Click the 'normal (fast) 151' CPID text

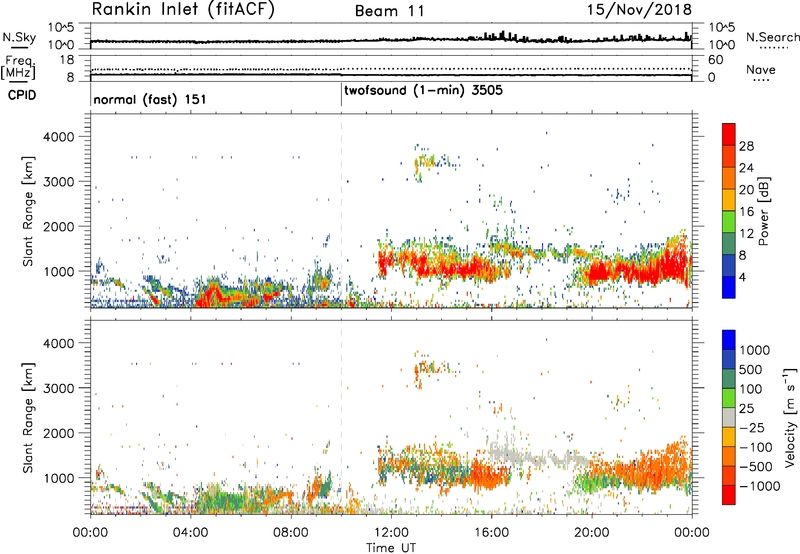pyautogui.click(x=150, y=99)
